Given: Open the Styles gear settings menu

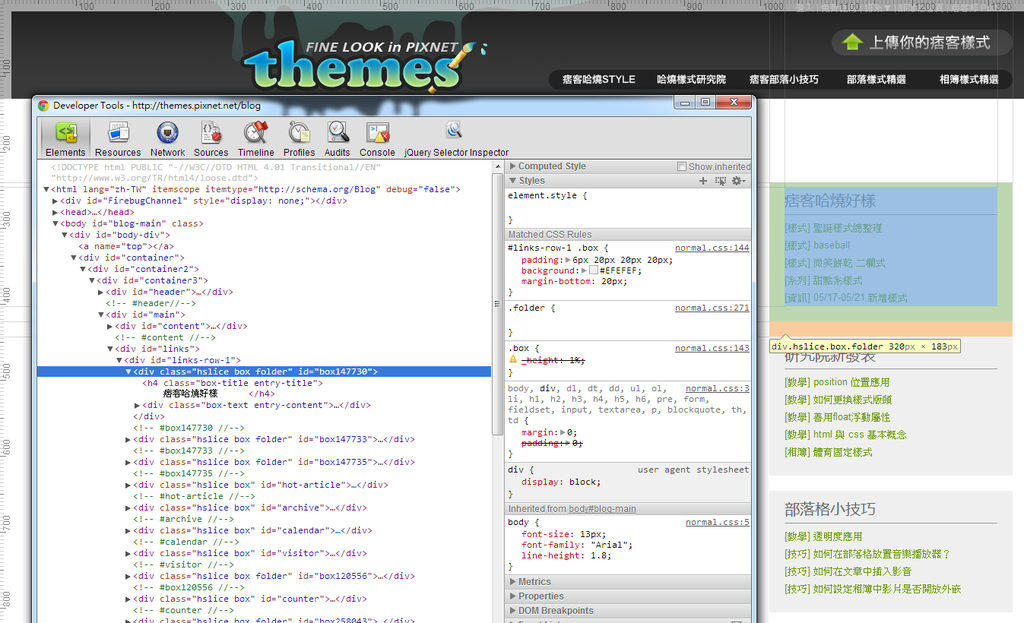Looking at the screenshot, I should tap(738, 181).
